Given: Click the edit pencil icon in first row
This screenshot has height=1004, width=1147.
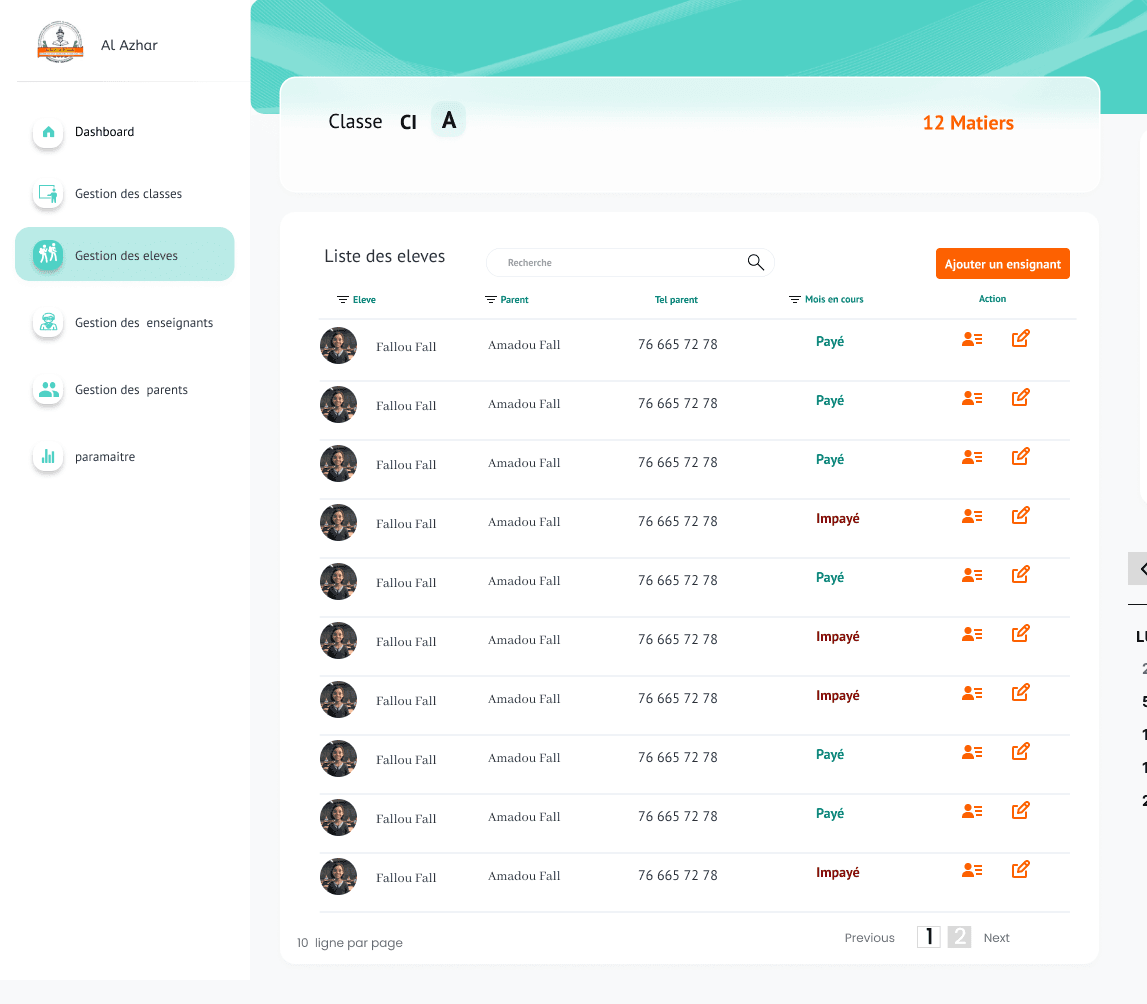Looking at the screenshot, I should point(1020,339).
